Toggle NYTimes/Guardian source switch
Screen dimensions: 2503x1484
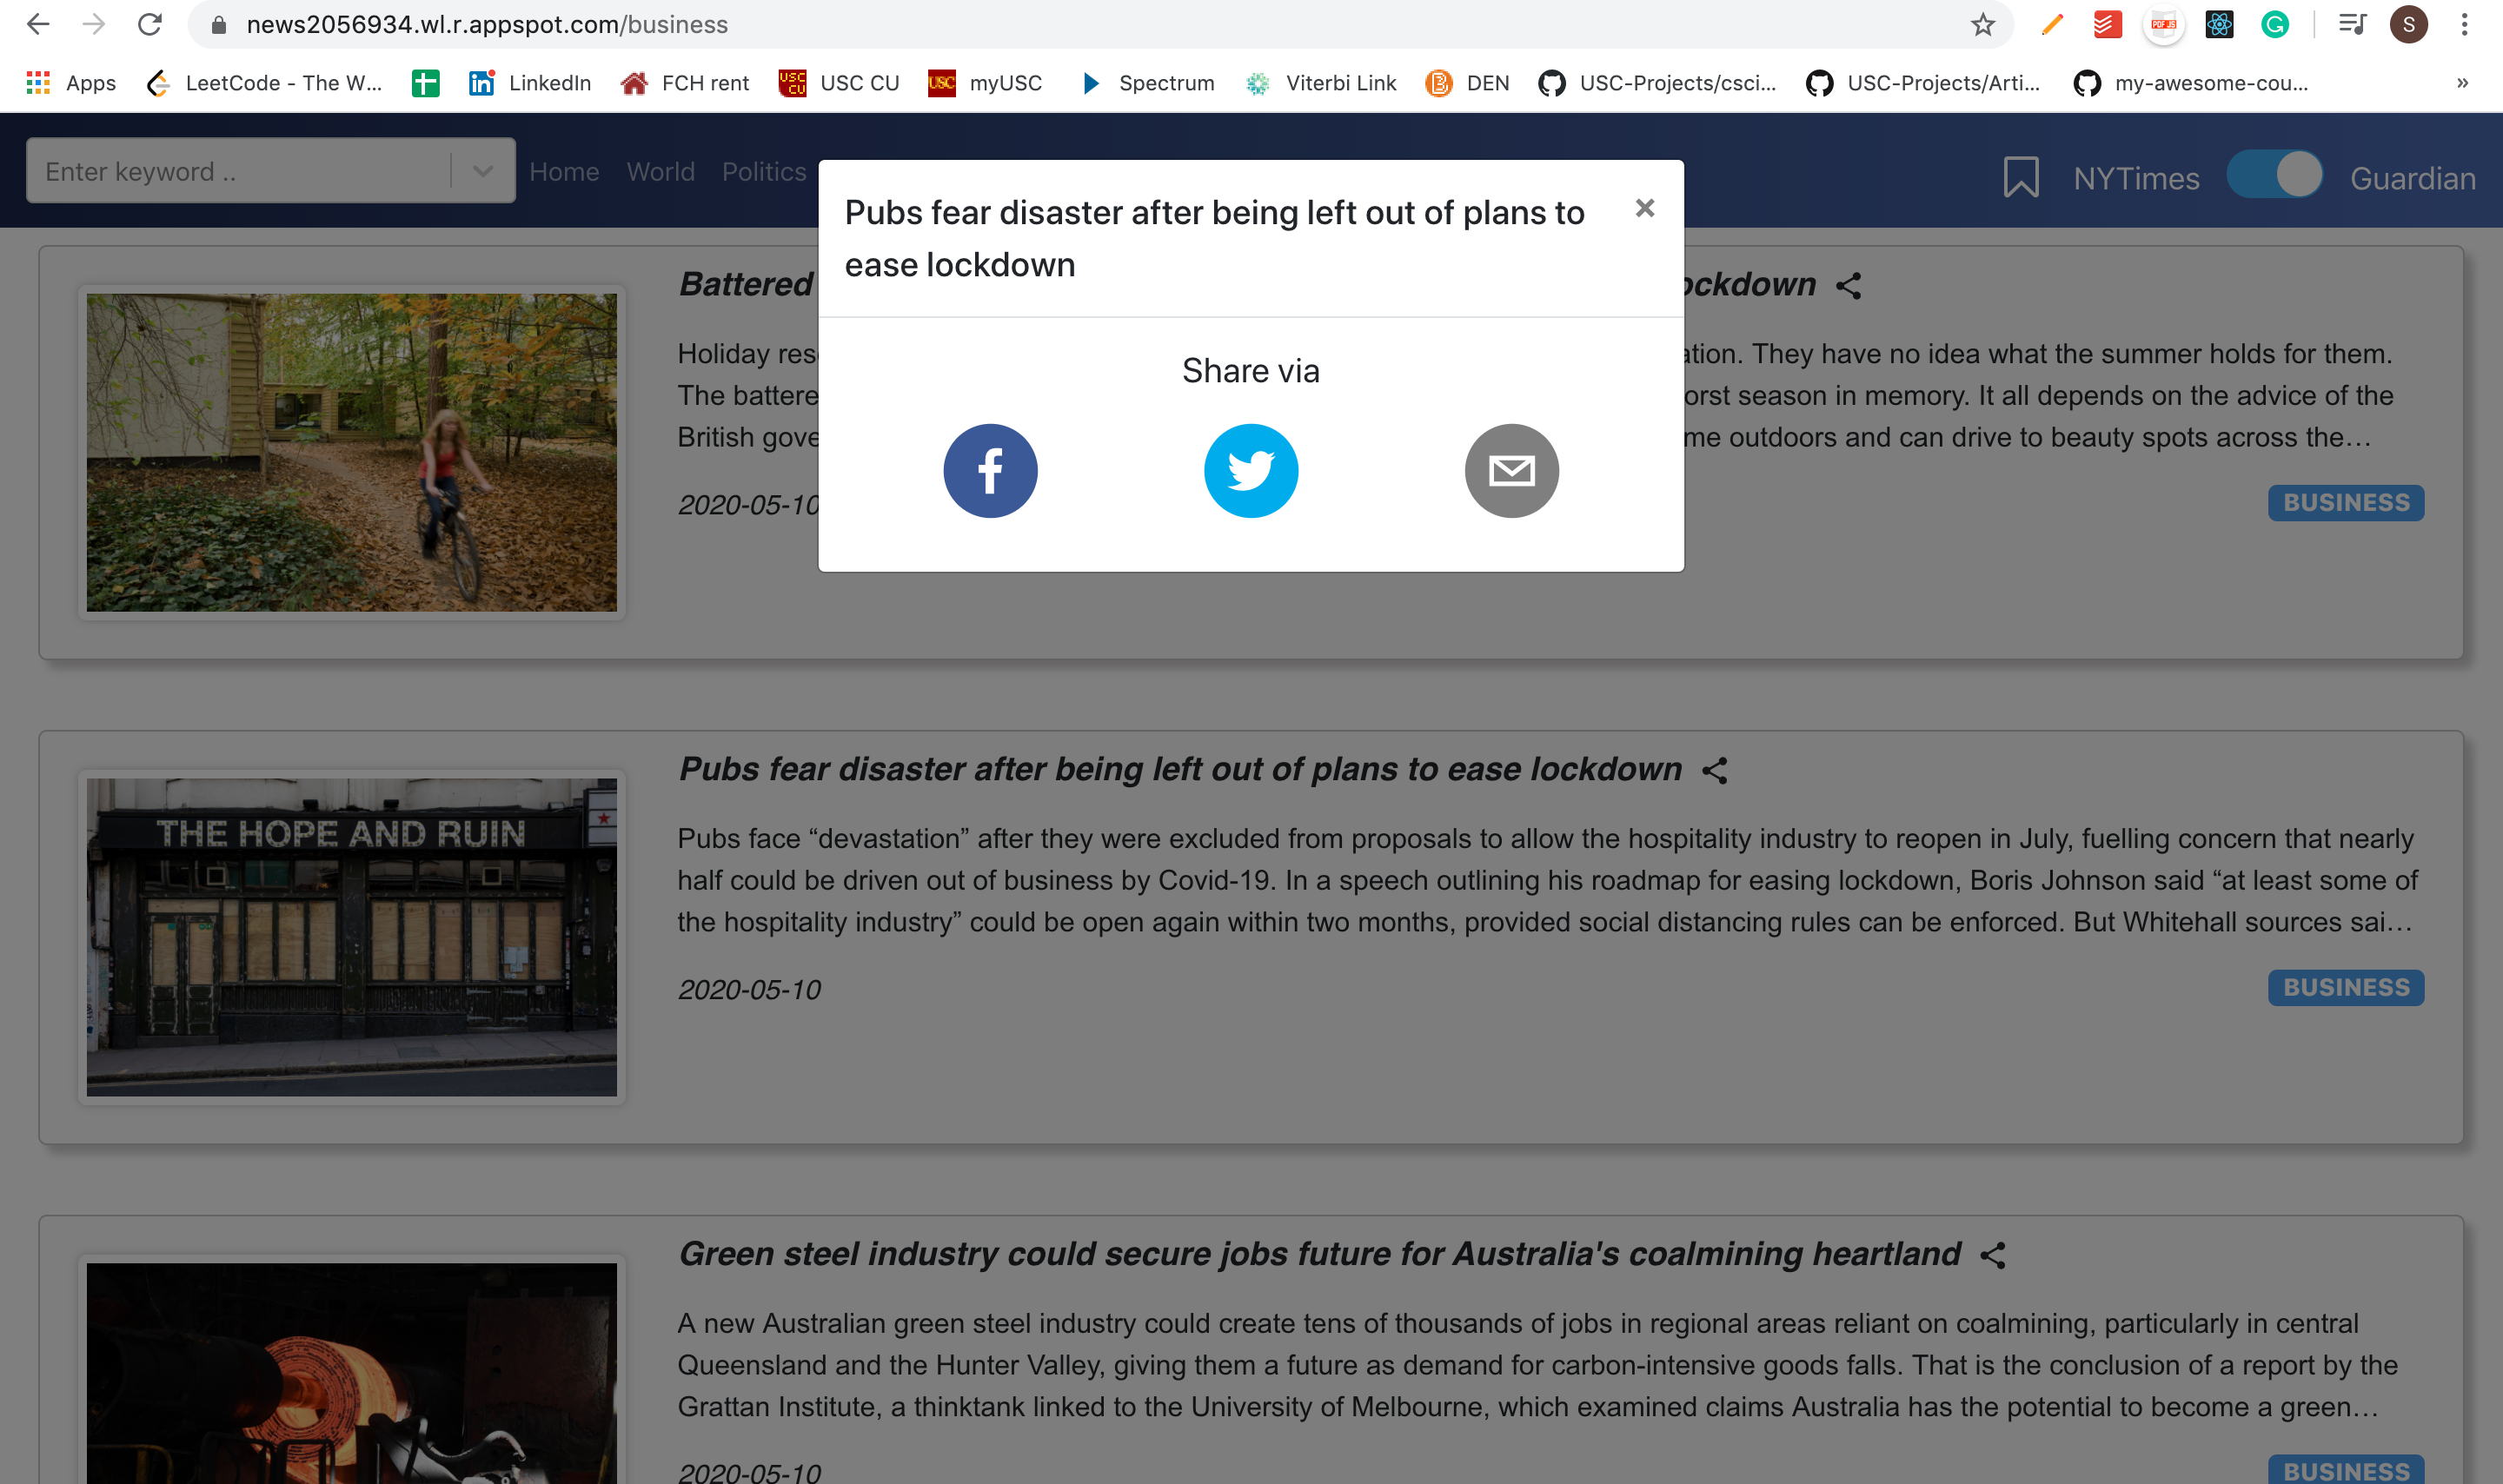(x=2274, y=176)
